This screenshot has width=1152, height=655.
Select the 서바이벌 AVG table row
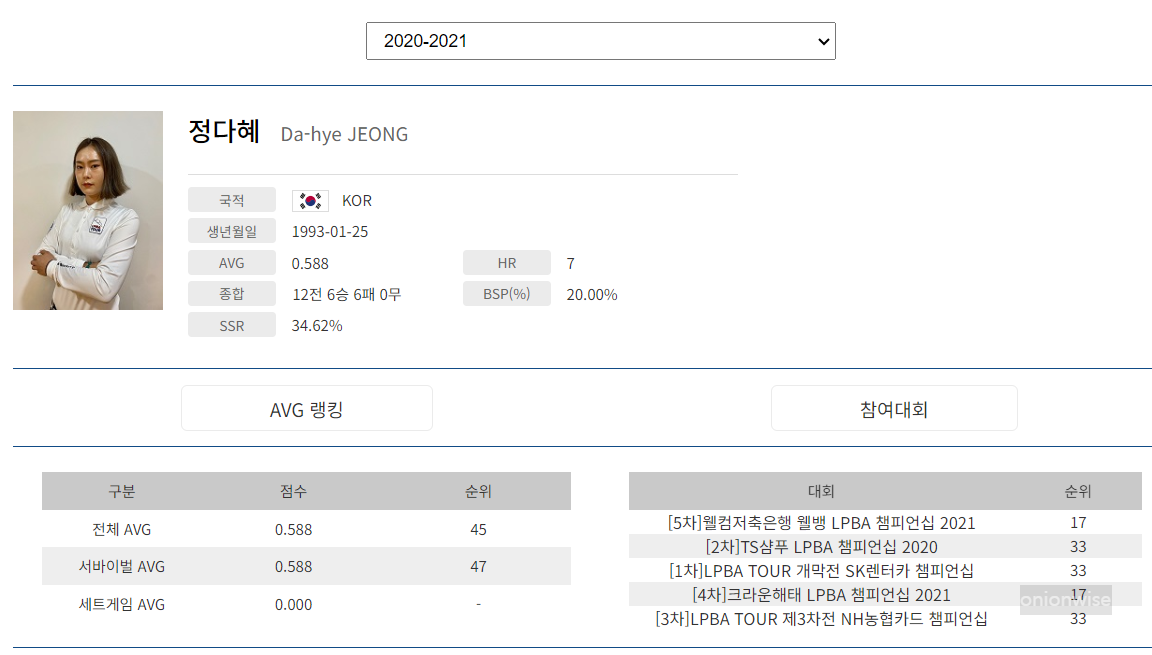tap(305, 567)
